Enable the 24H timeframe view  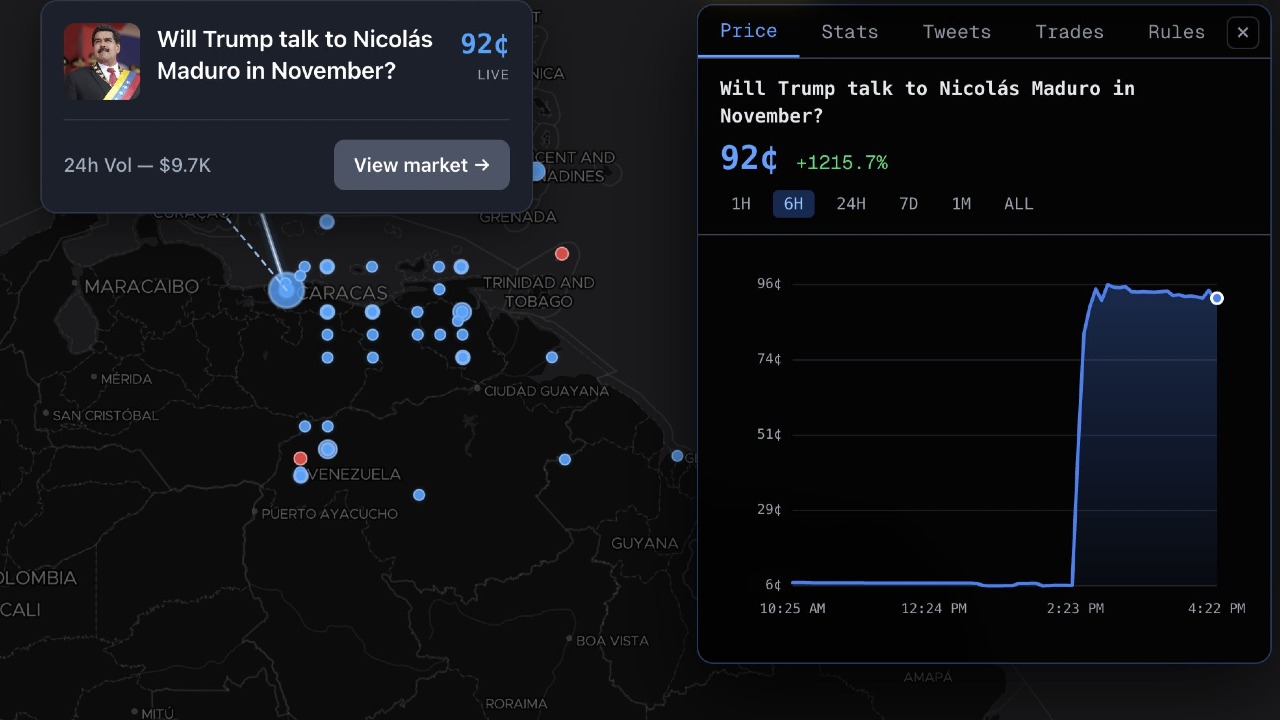click(851, 203)
